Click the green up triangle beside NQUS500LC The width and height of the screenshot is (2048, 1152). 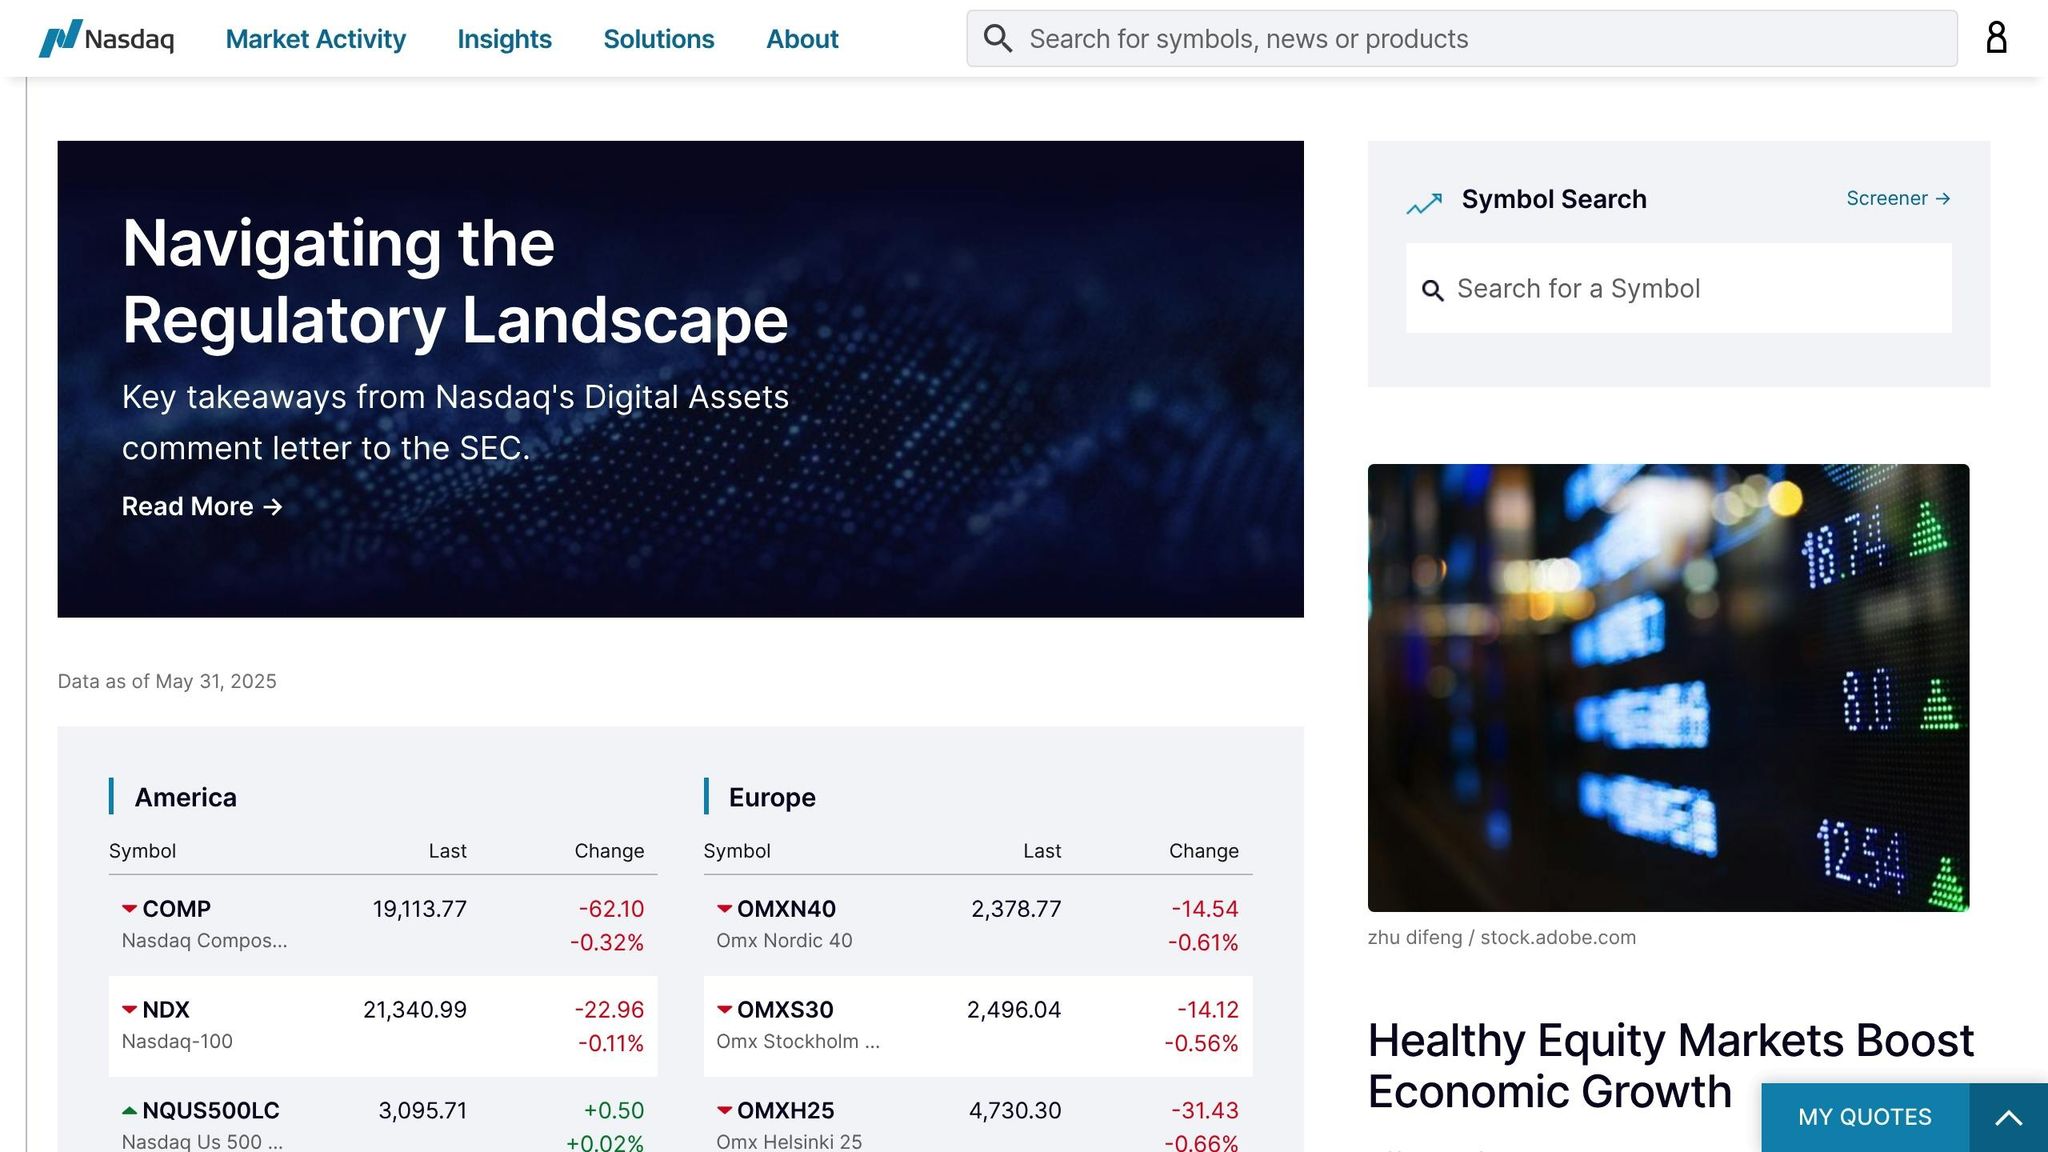(128, 1110)
